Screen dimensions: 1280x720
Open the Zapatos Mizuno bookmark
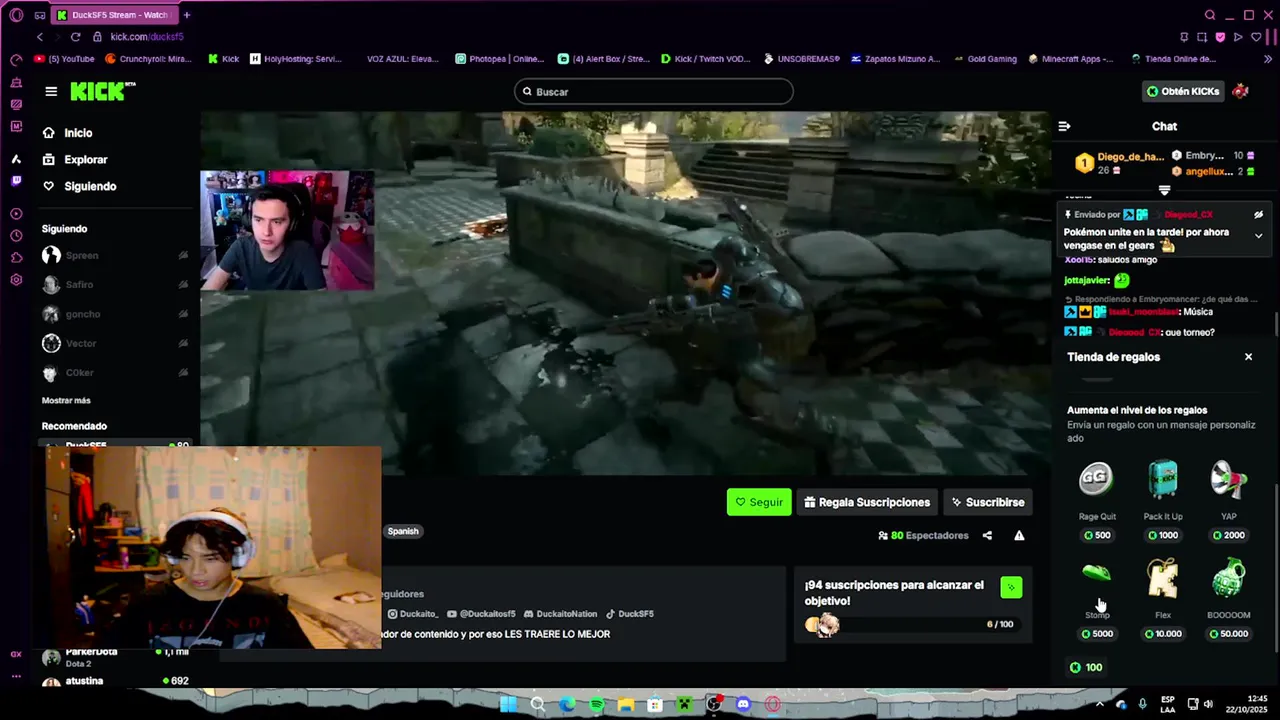(x=896, y=59)
